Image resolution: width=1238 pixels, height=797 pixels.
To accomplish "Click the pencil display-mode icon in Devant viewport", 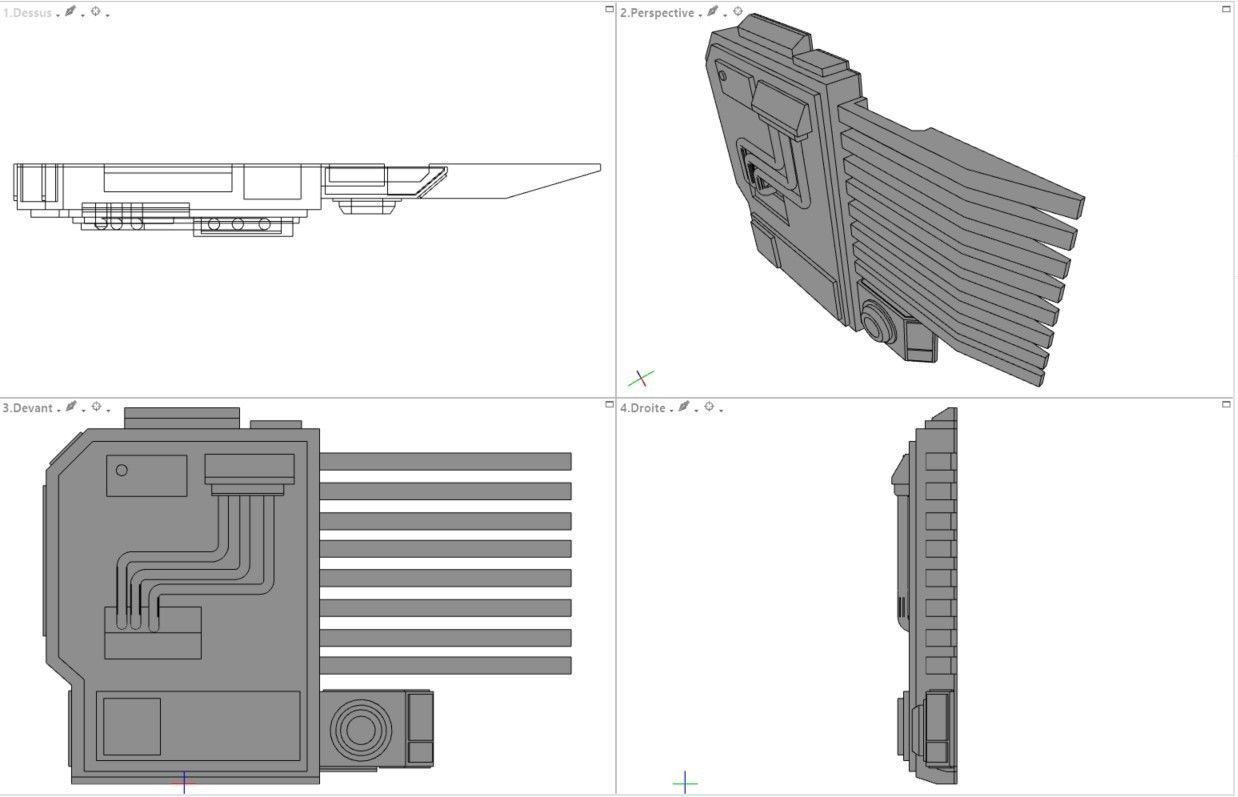I will tap(72, 407).
